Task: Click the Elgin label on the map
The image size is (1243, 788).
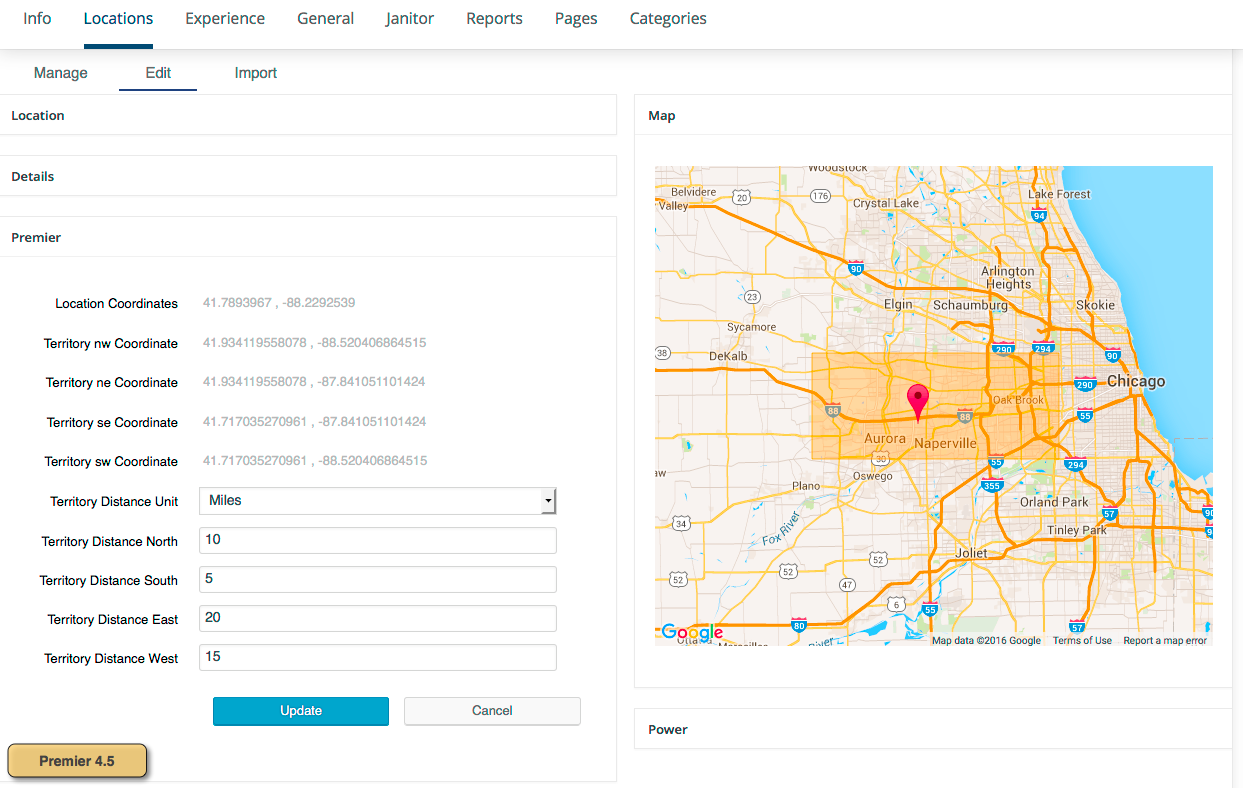Action: pos(898,305)
